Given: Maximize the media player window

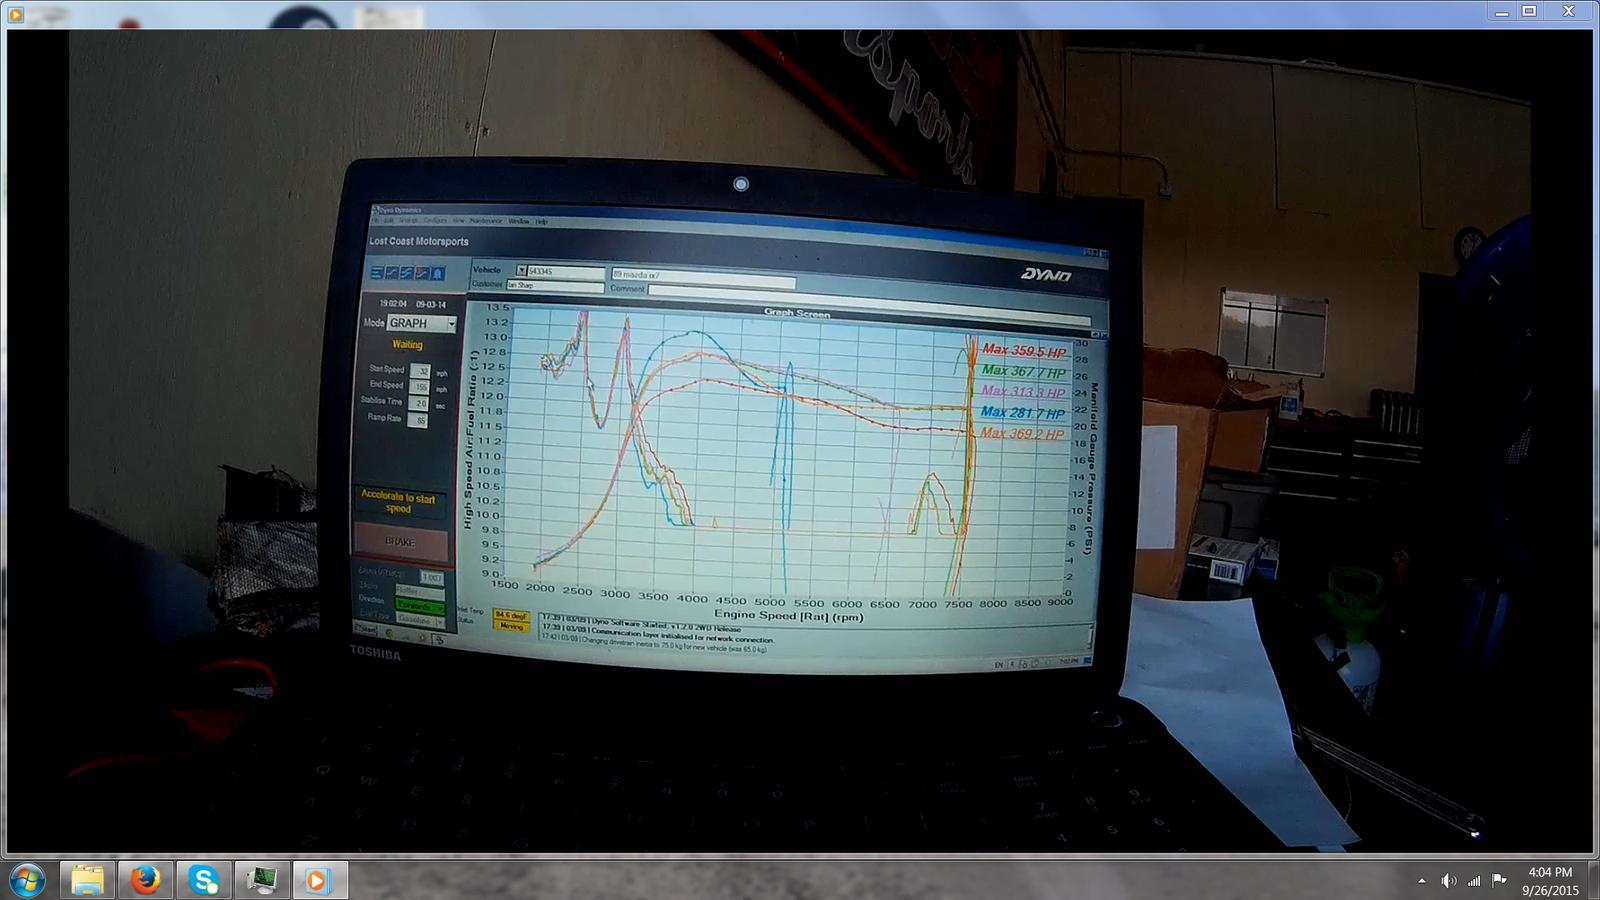Looking at the screenshot, I should point(1529,11).
